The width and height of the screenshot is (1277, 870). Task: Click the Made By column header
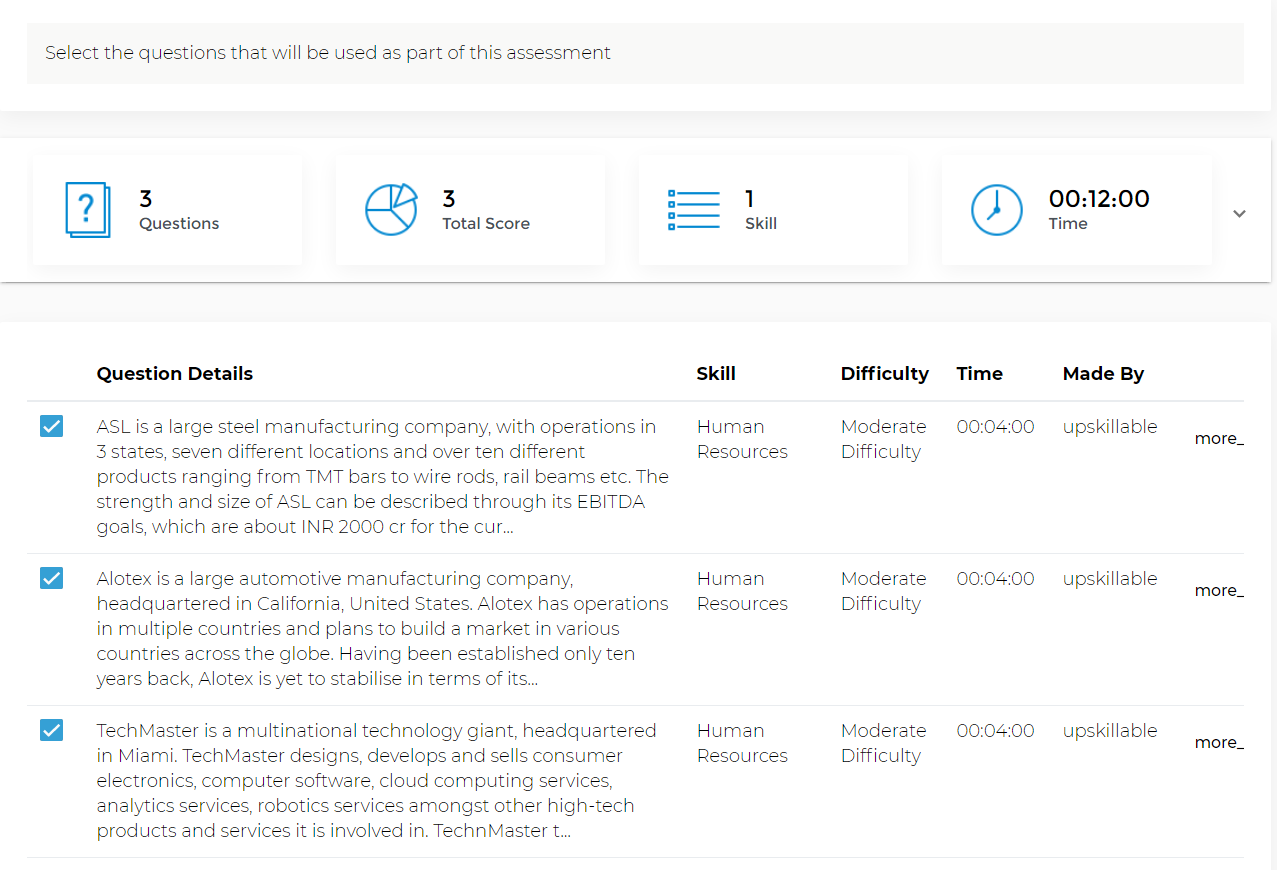1103,374
